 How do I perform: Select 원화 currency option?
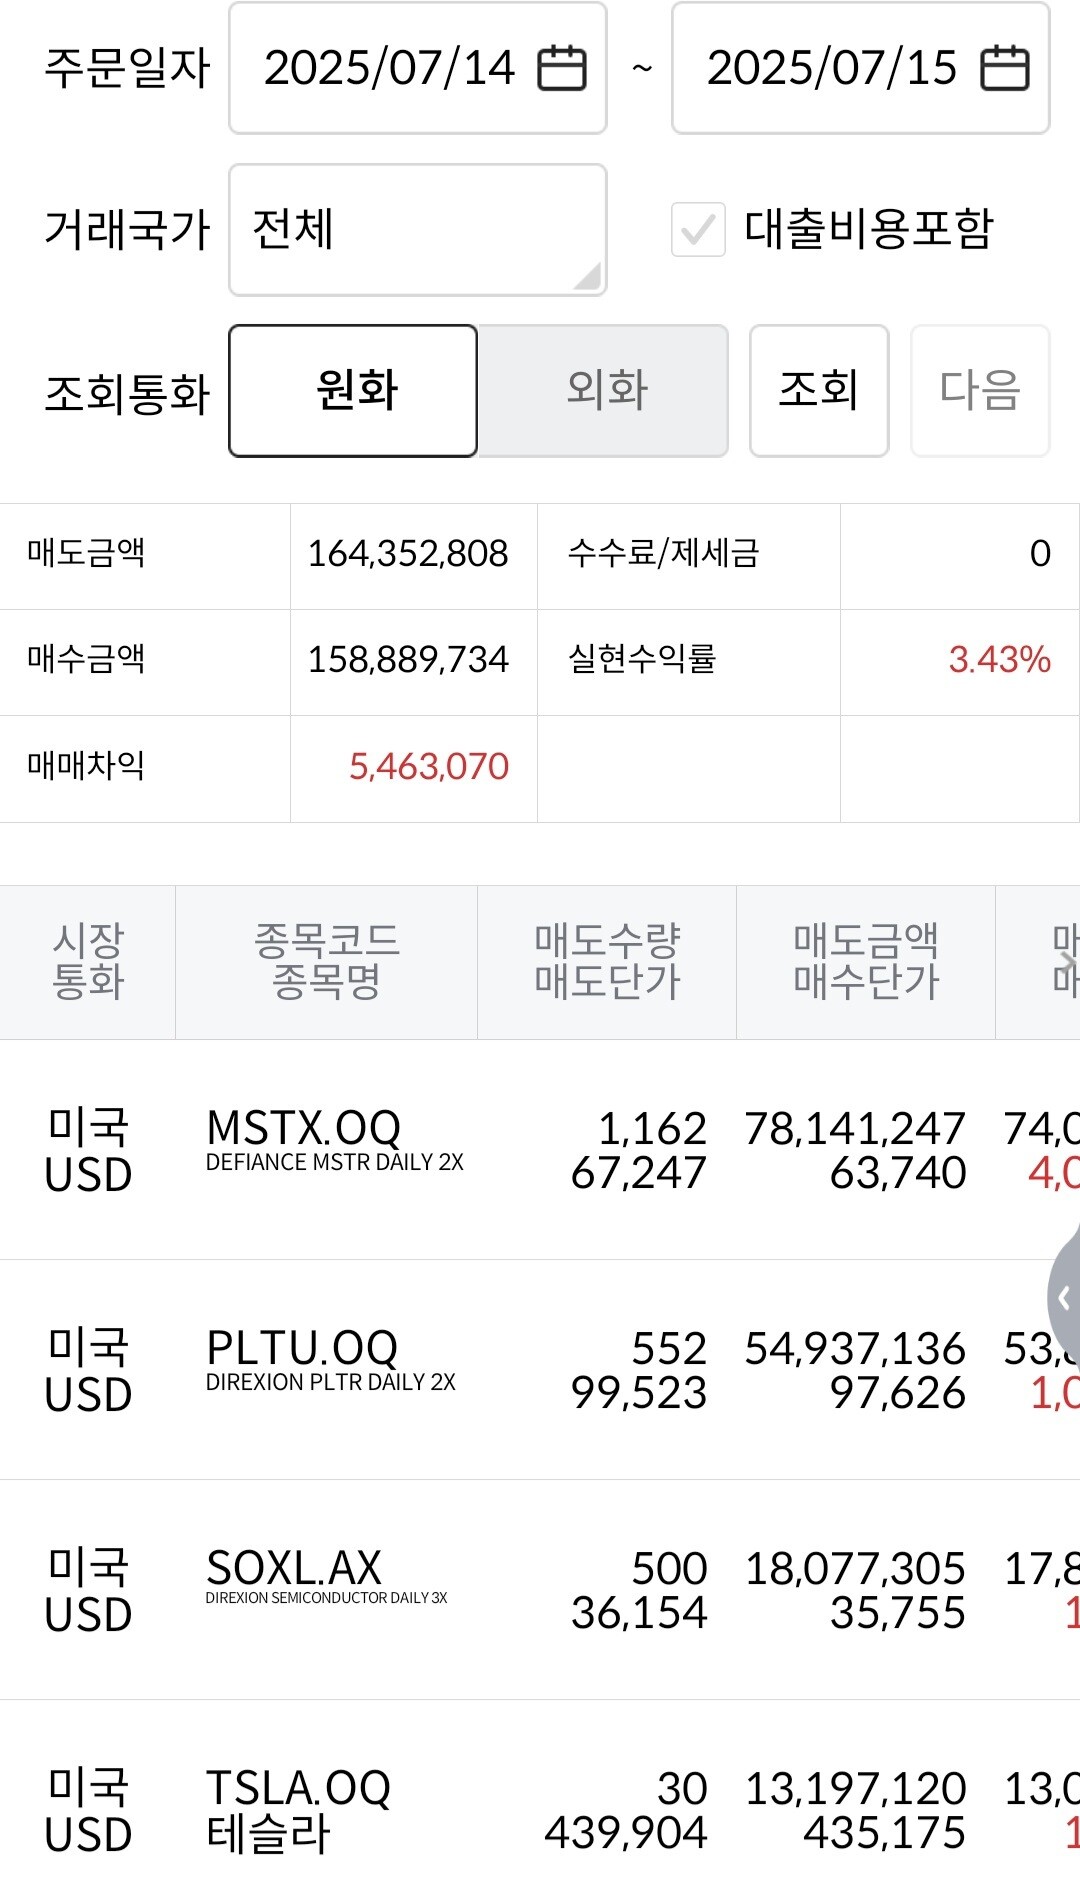(353, 391)
